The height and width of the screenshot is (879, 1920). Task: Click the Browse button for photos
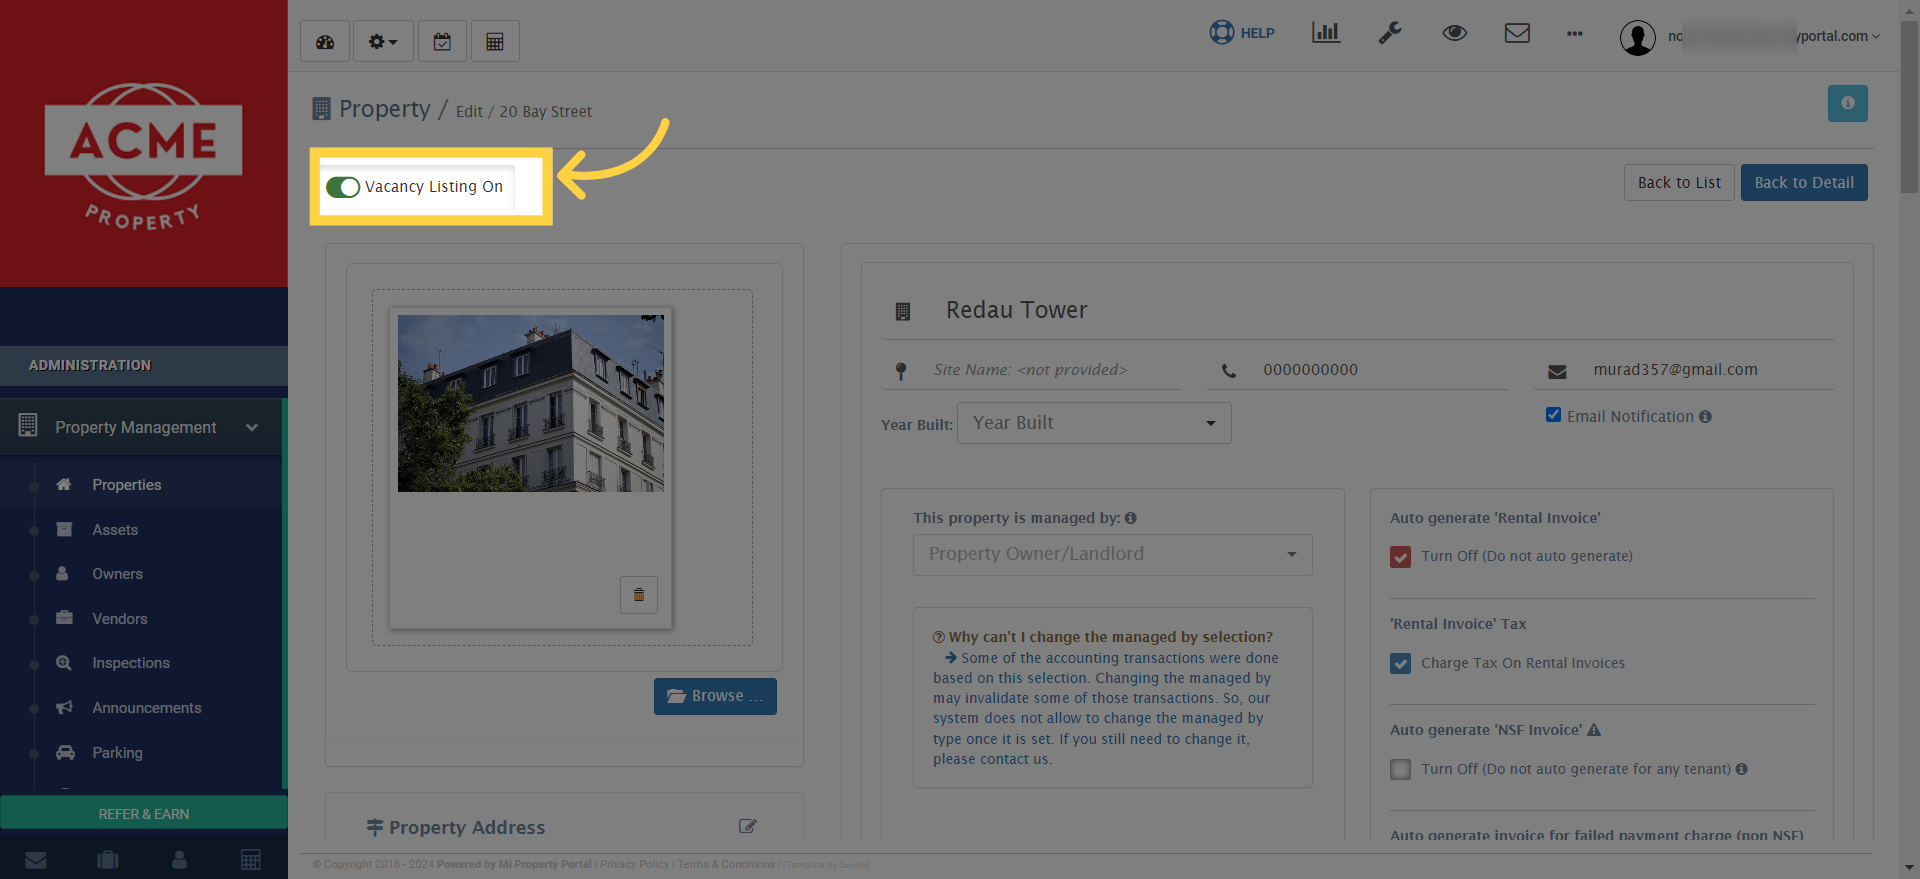715,696
